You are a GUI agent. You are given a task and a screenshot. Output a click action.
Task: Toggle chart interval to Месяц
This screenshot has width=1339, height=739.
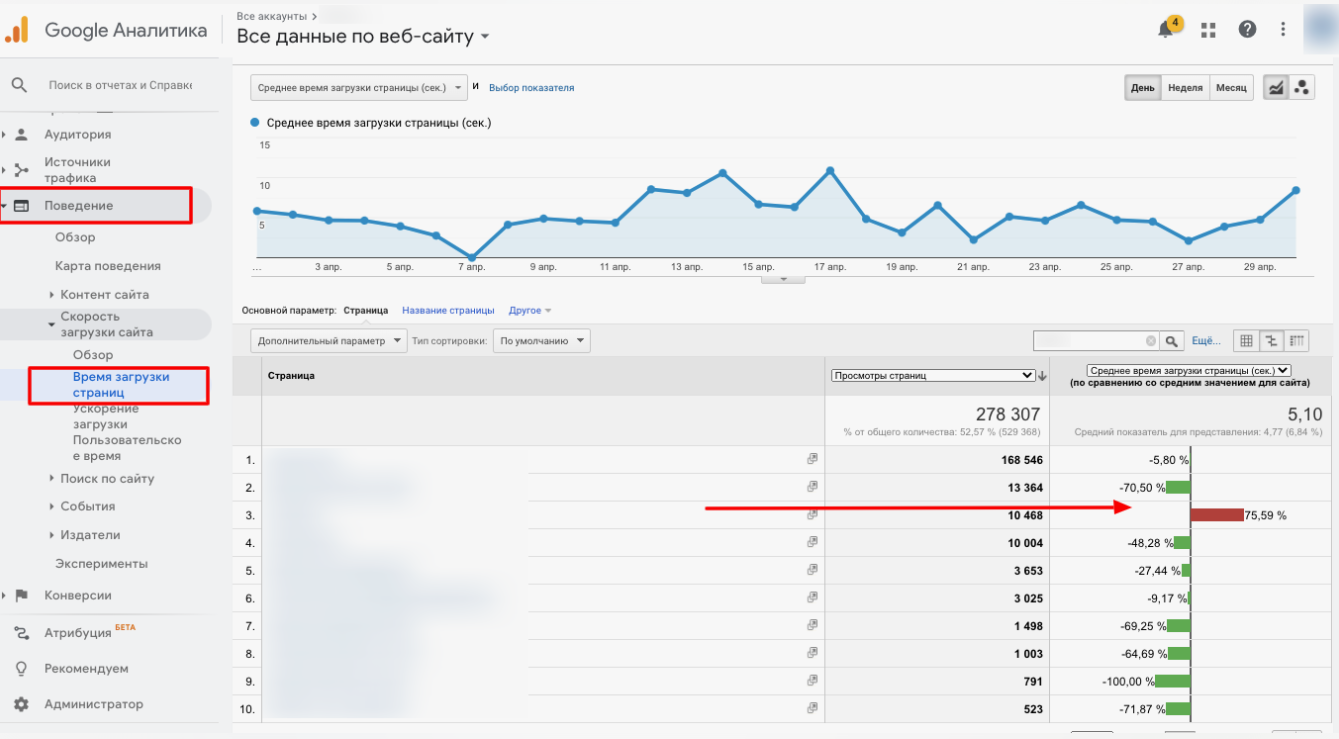(x=1231, y=88)
